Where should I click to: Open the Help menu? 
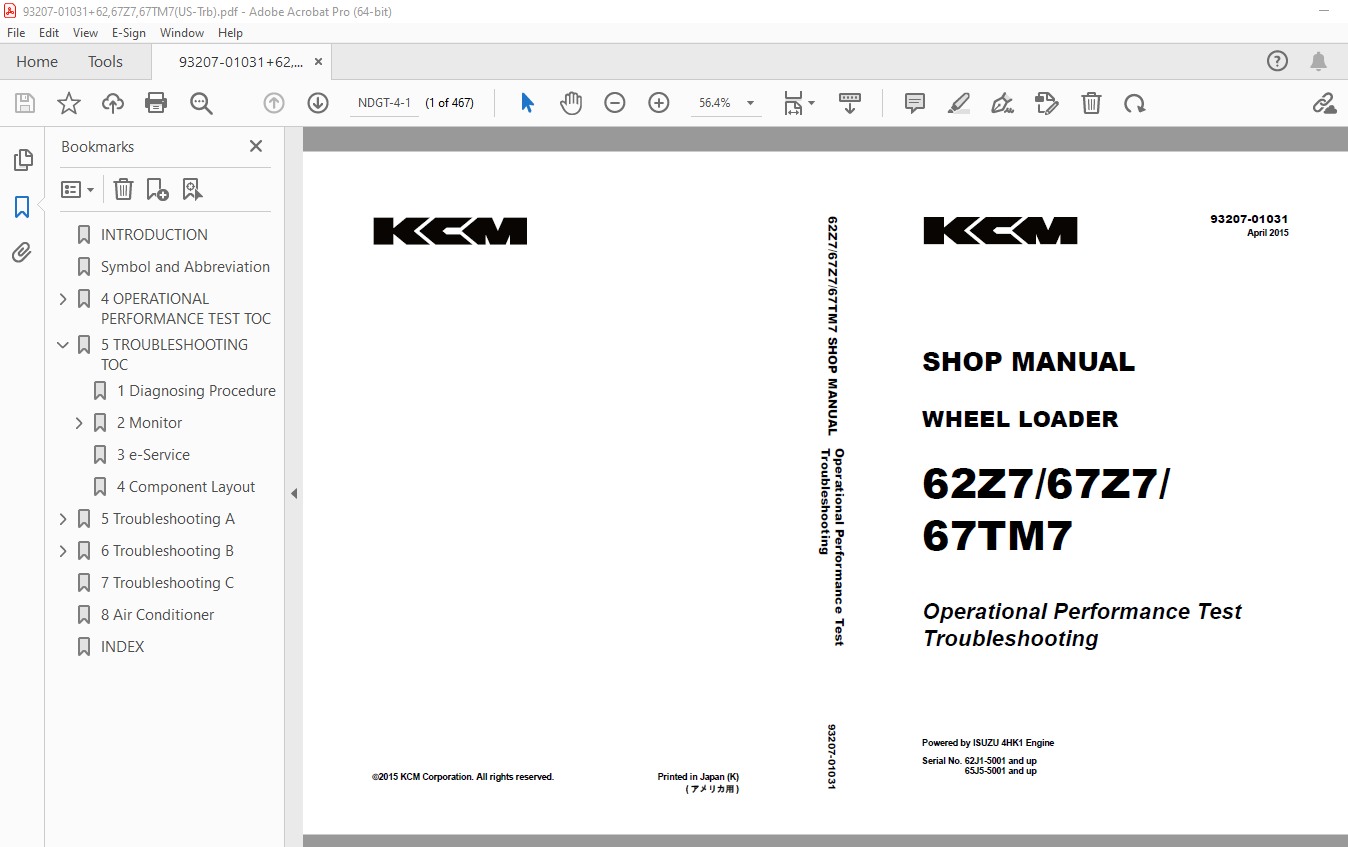coord(230,33)
